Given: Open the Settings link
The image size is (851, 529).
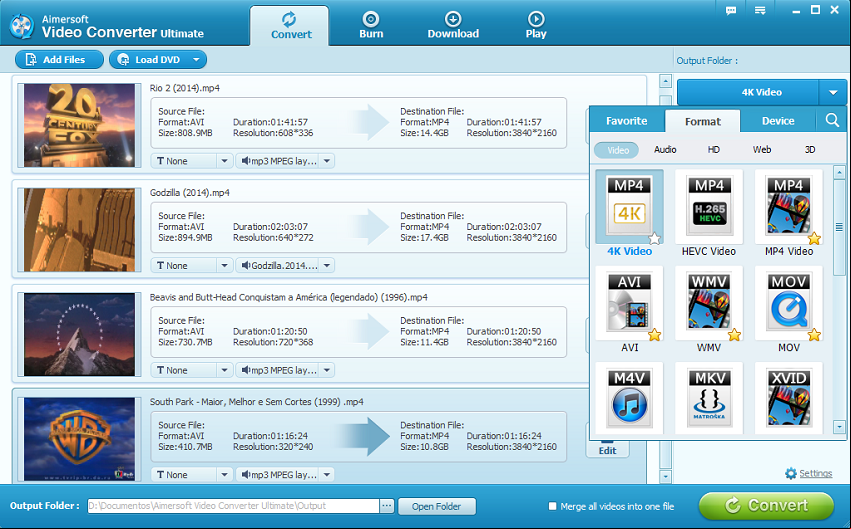Looking at the screenshot, I should (815, 473).
